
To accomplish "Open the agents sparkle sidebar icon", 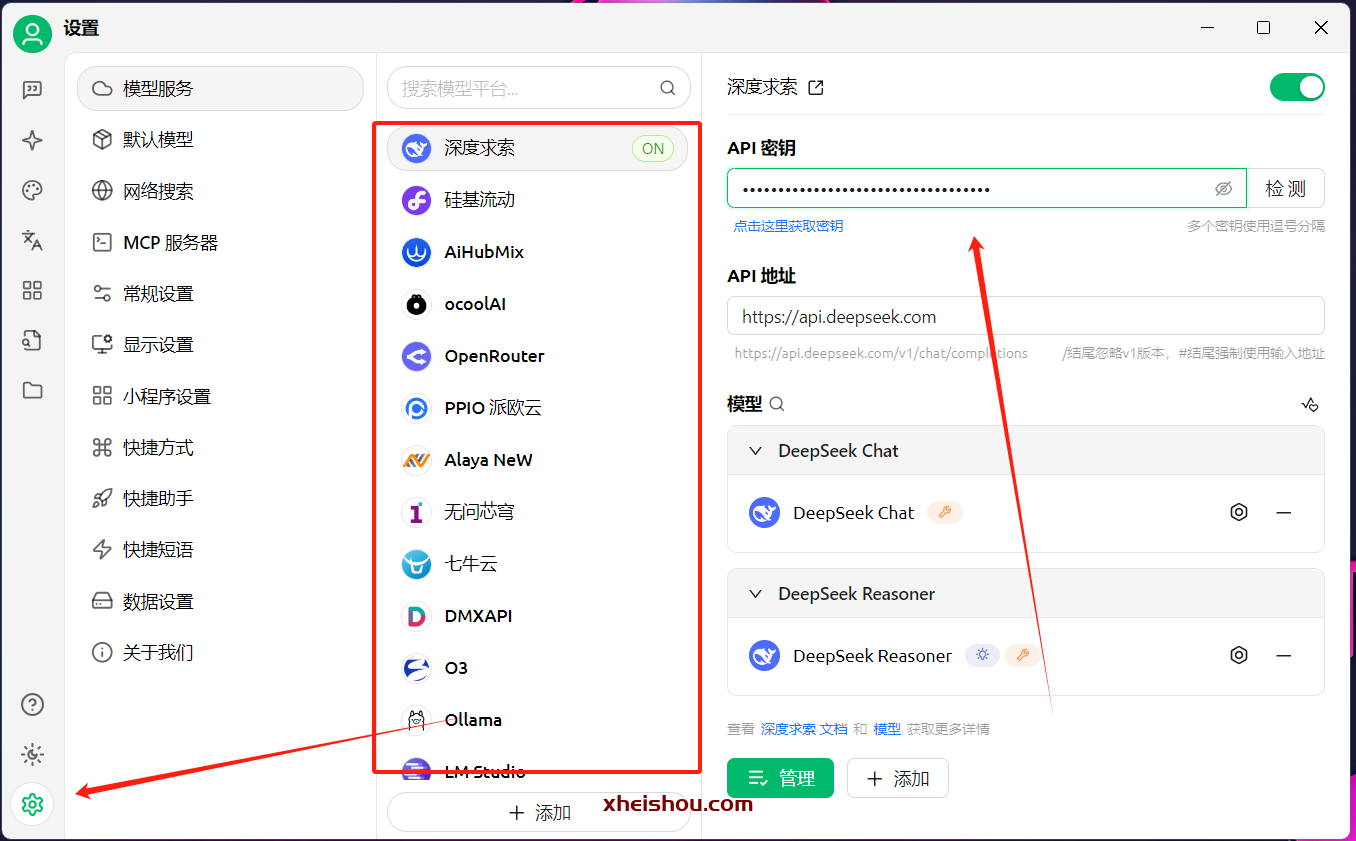I will 33,140.
